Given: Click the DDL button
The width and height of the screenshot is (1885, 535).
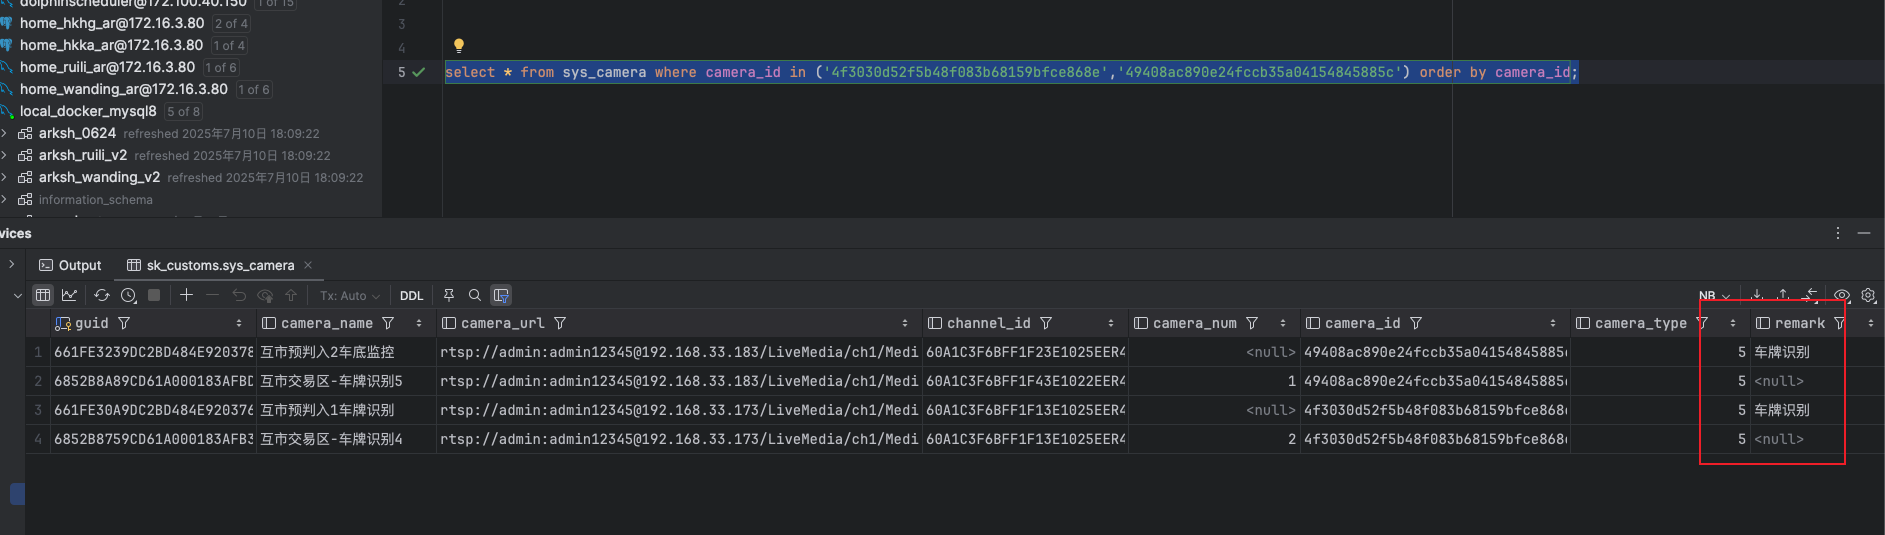Looking at the screenshot, I should coord(411,296).
